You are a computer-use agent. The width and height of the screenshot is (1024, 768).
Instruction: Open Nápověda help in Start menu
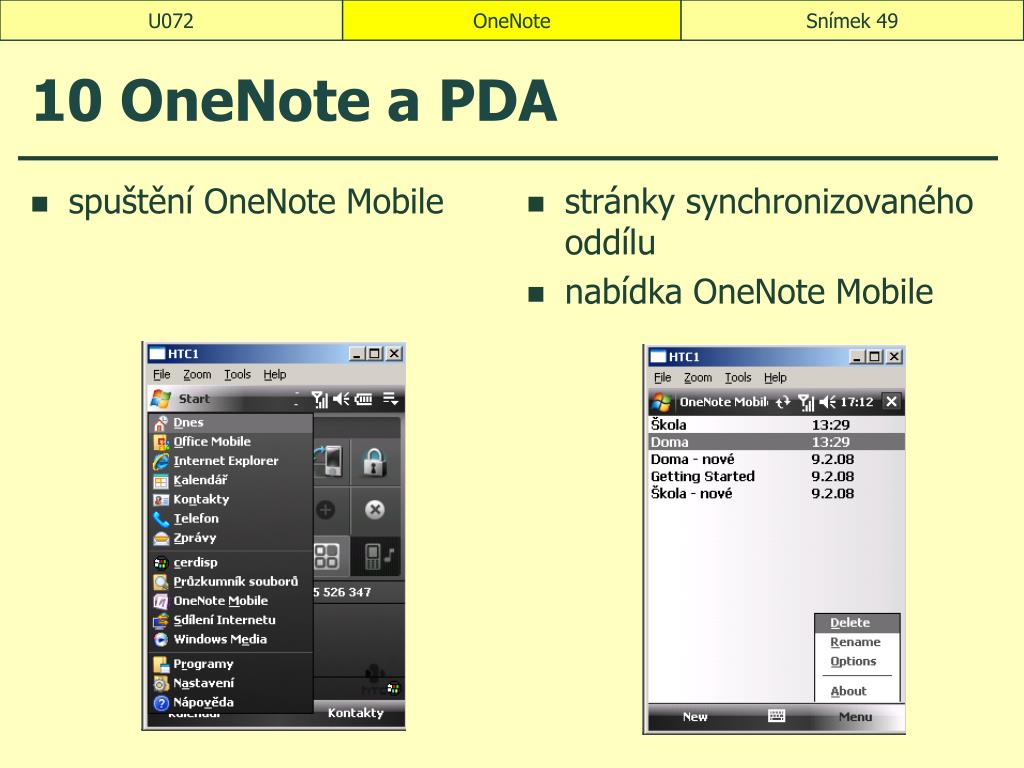pos(231,703)
